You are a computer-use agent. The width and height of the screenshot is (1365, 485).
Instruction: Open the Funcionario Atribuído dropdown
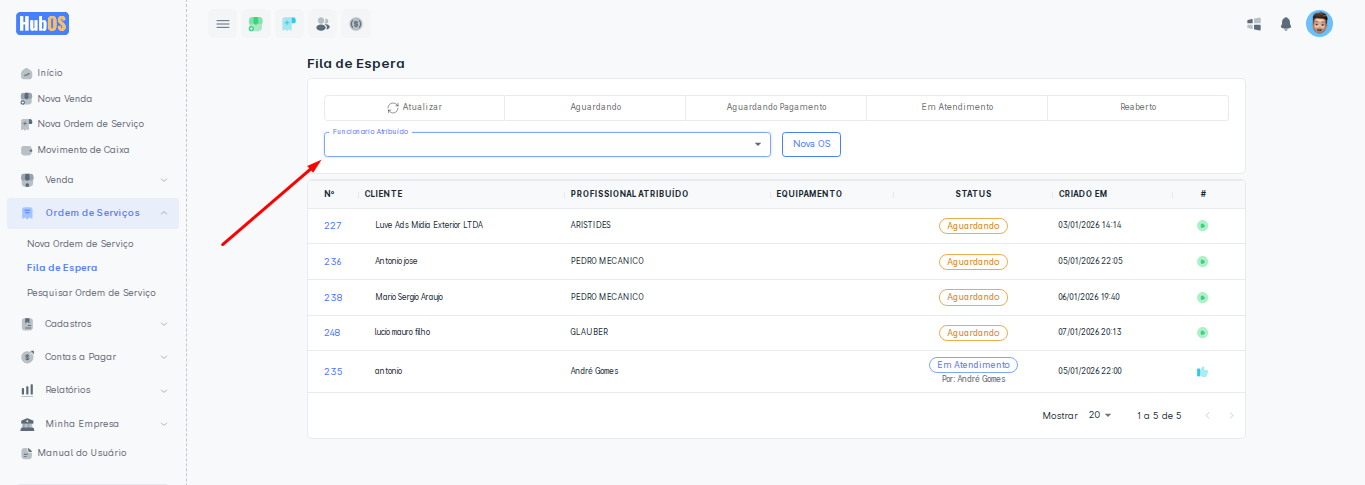546,145
